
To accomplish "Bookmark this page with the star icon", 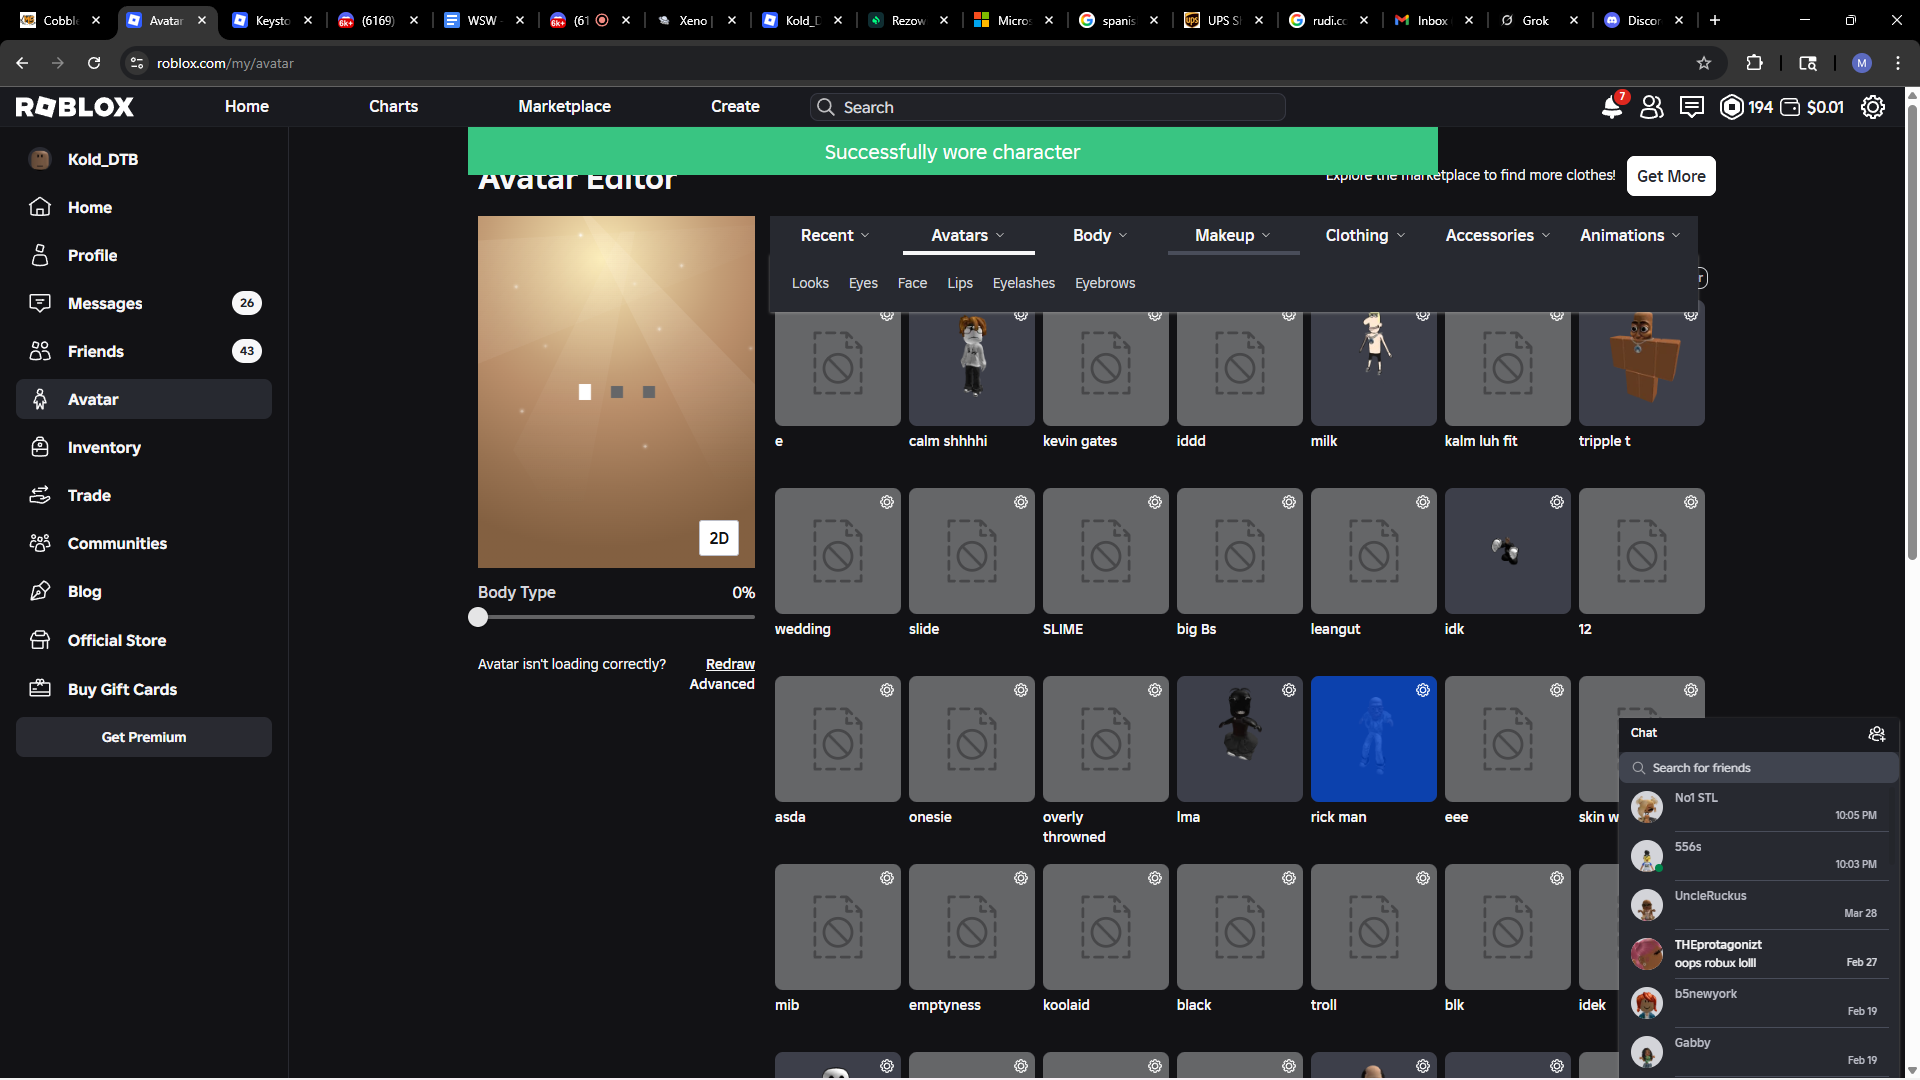I will [x=1704, y=63].
